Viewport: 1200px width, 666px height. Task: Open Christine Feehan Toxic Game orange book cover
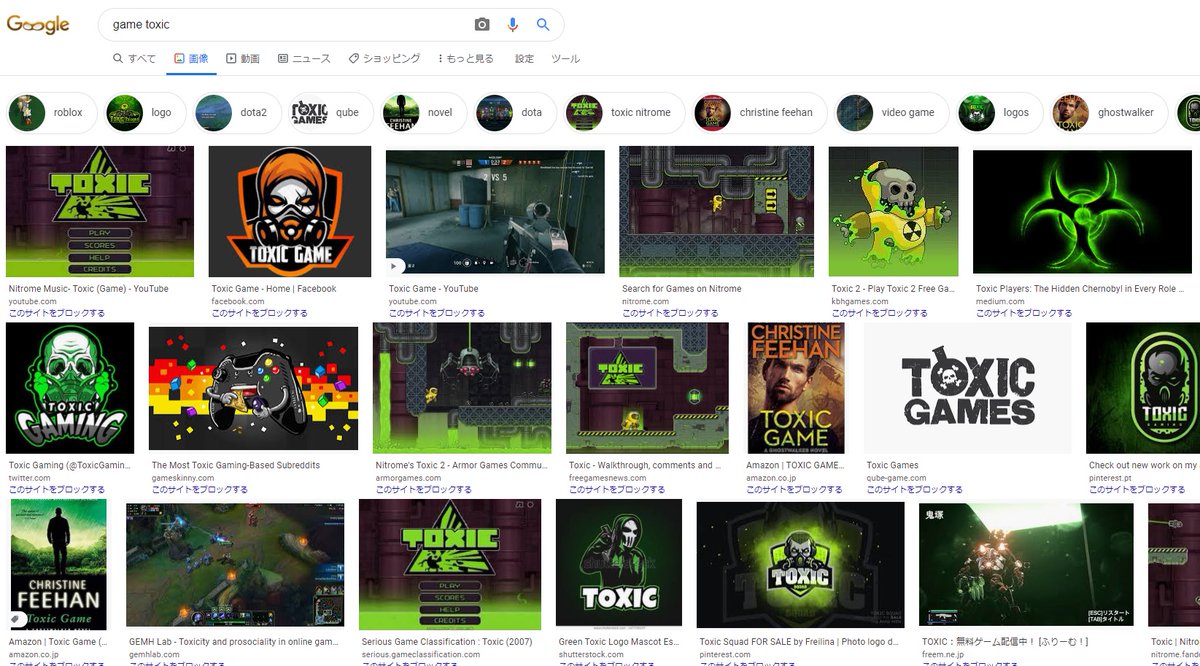tap(795, 388)
